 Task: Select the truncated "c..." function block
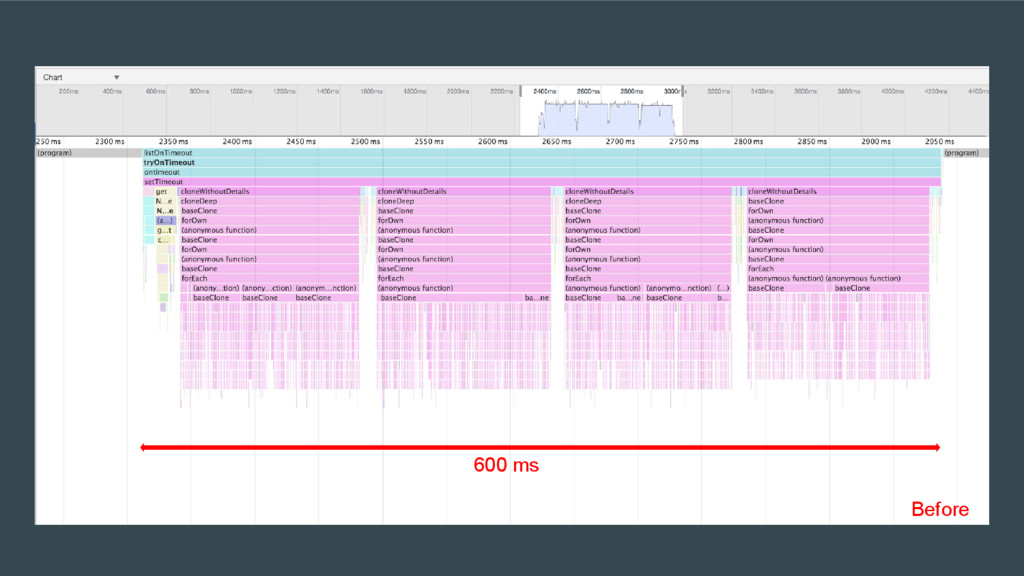(x=163, y=240)
